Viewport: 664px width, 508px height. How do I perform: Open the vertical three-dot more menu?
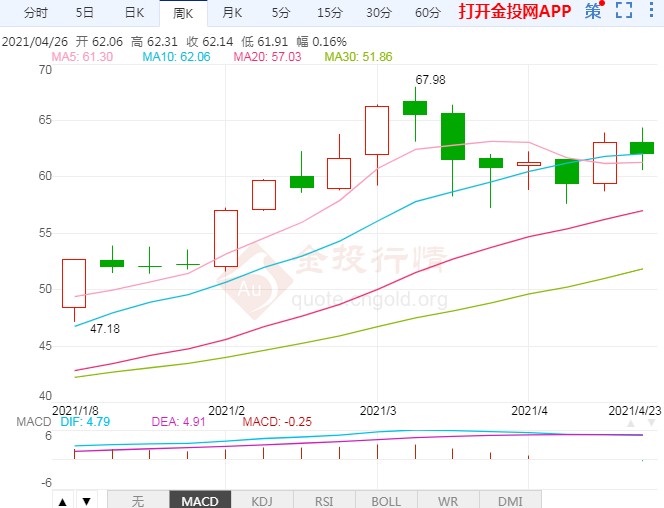pos(650,12)
